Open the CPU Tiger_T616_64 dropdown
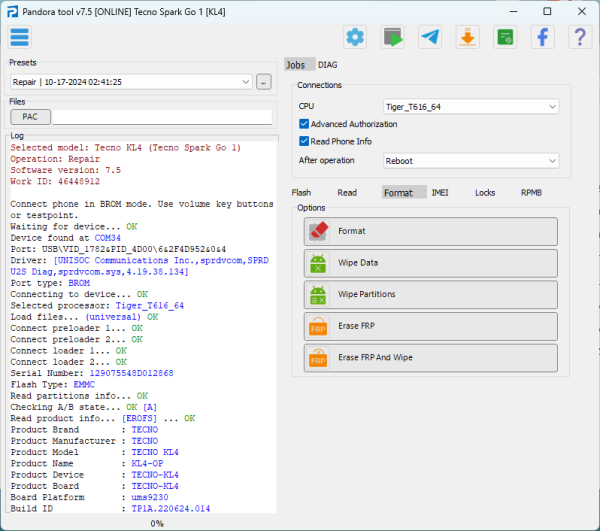Viewport: 600px width, 531px height. click(x=471, y=107)
